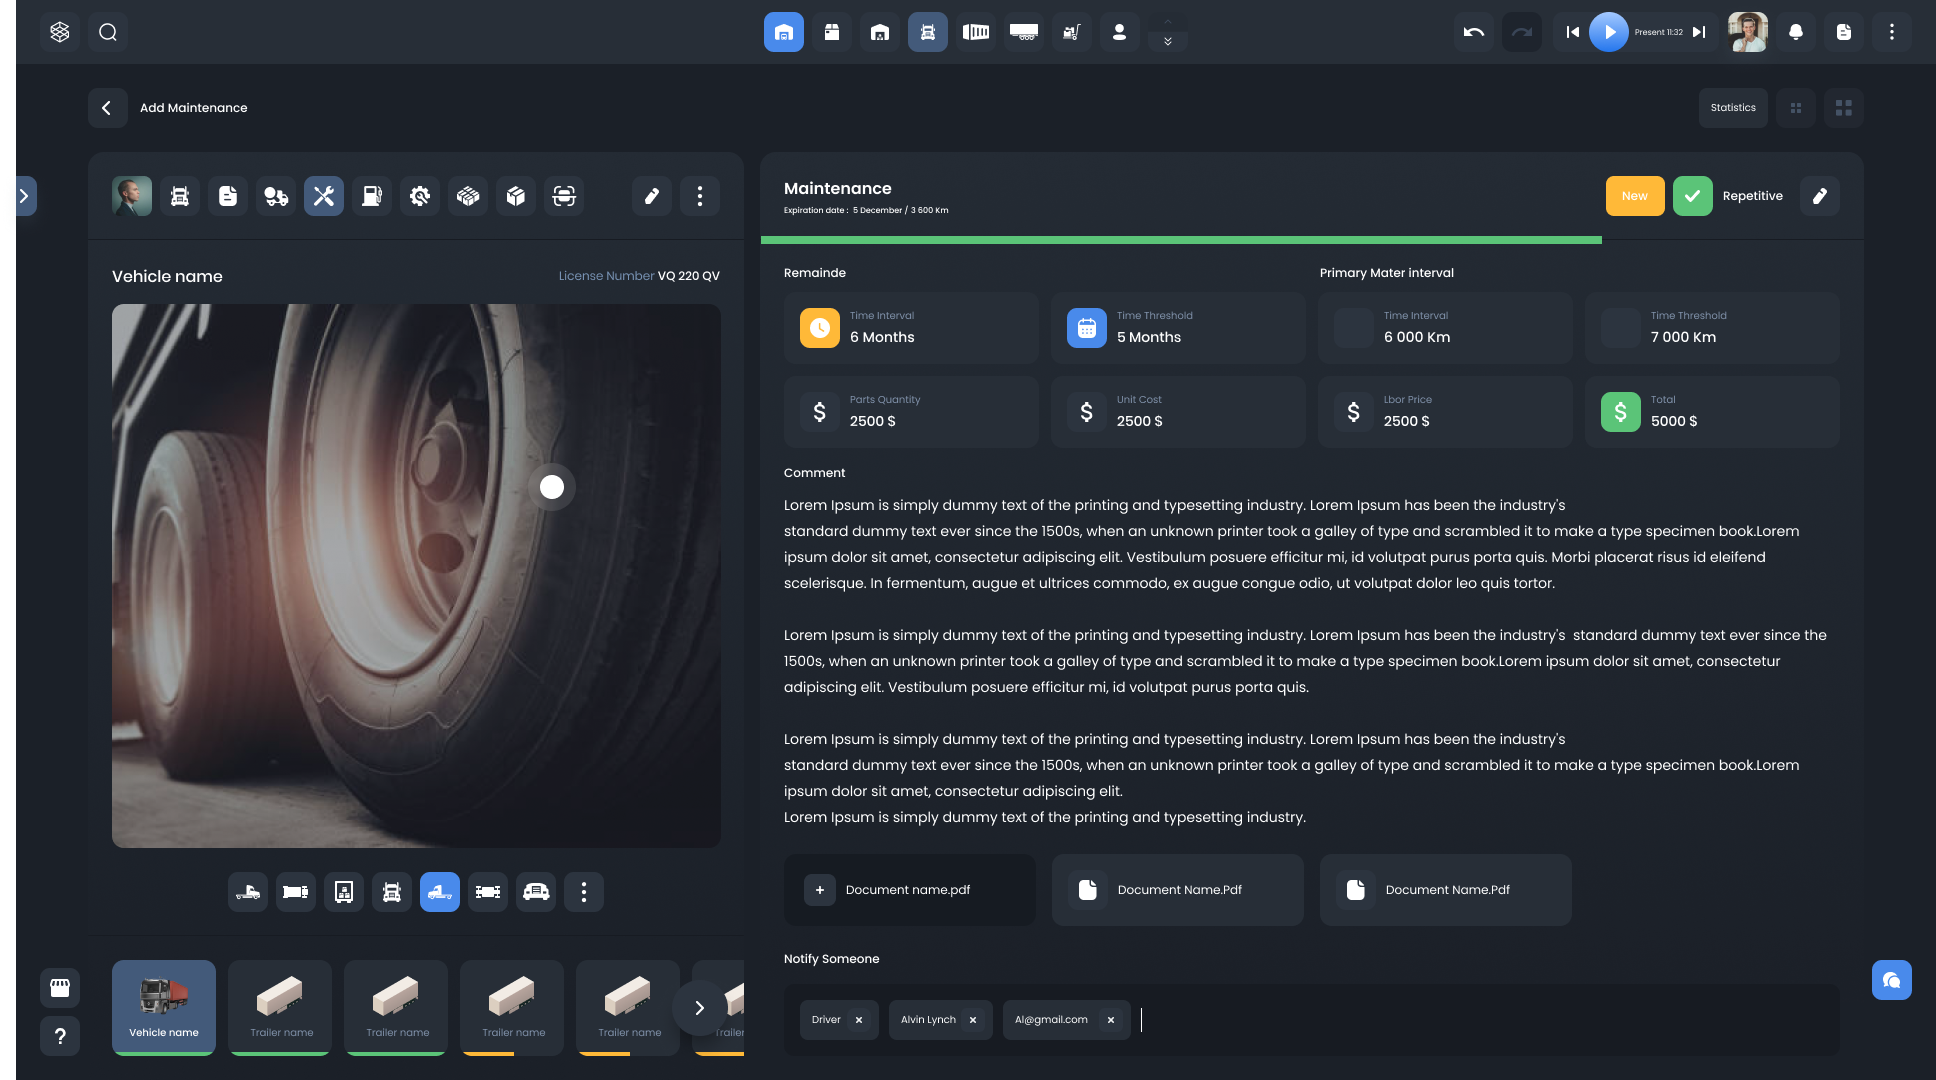Select the truck front icon in top nav
Screen dimensions: 1936x1080
pyautogui.click(x=928, y=32)
